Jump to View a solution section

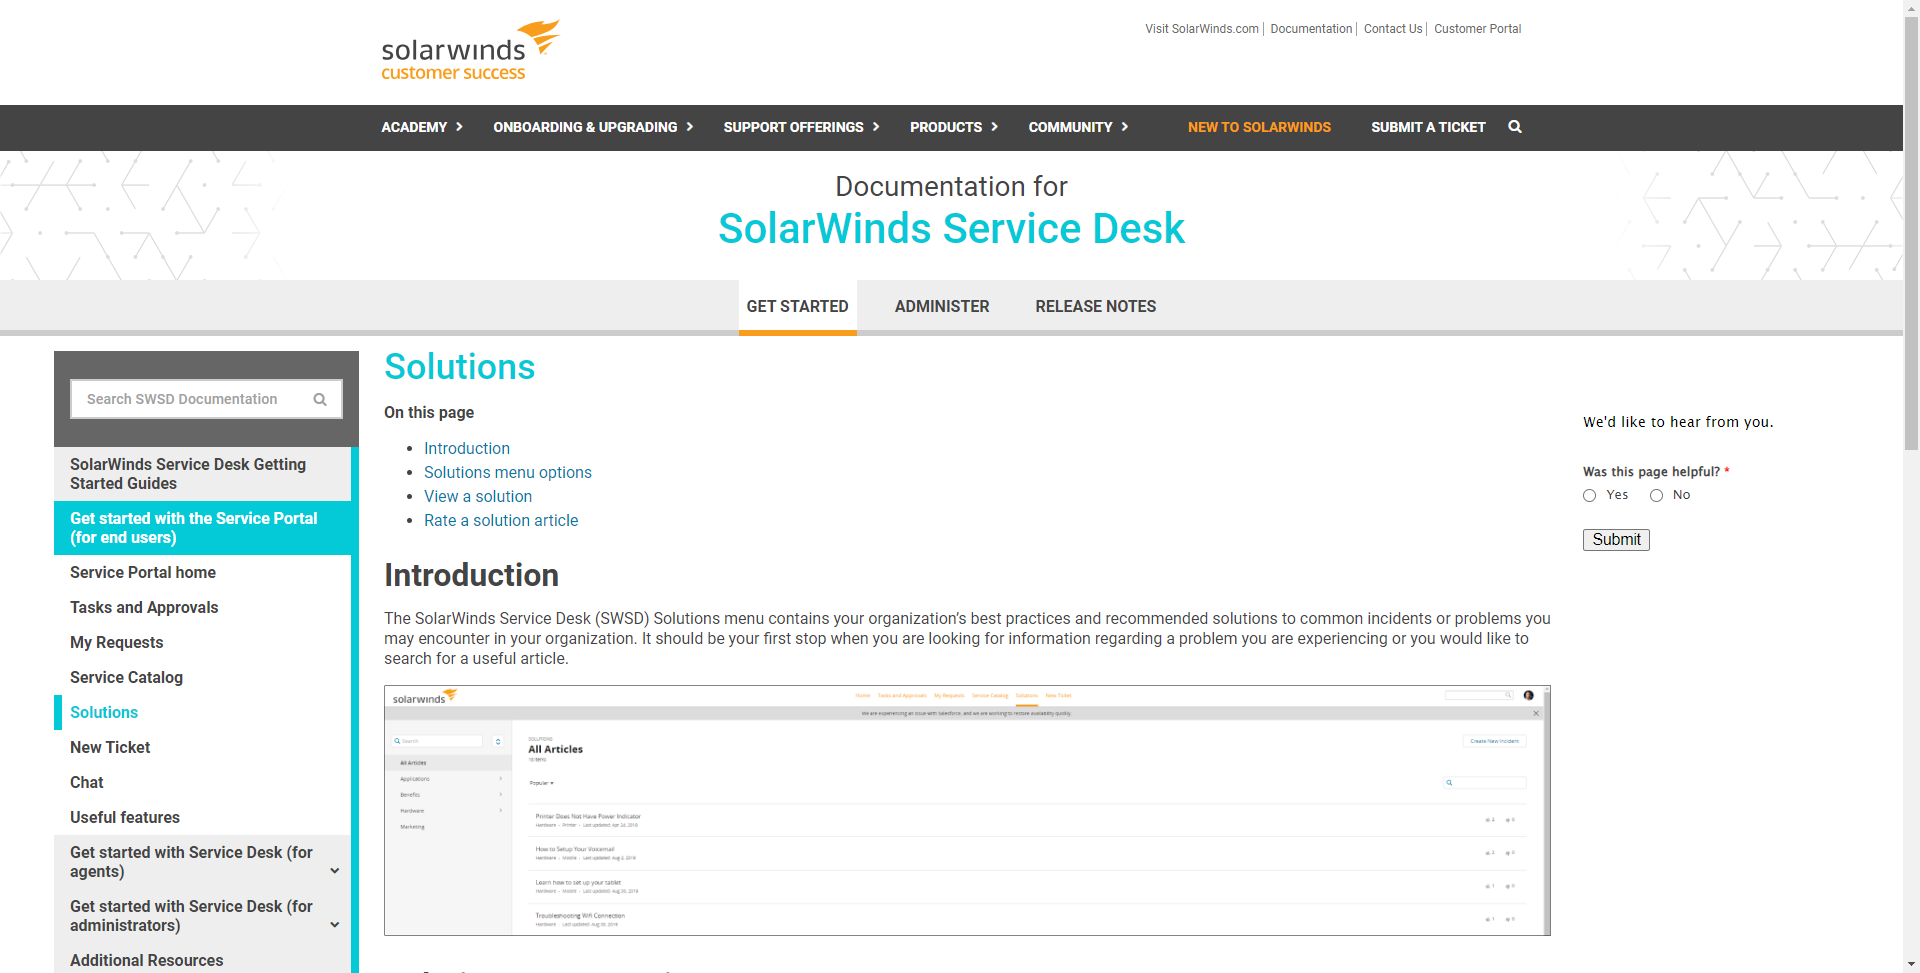pyautogui.click(x=478, y=497)
